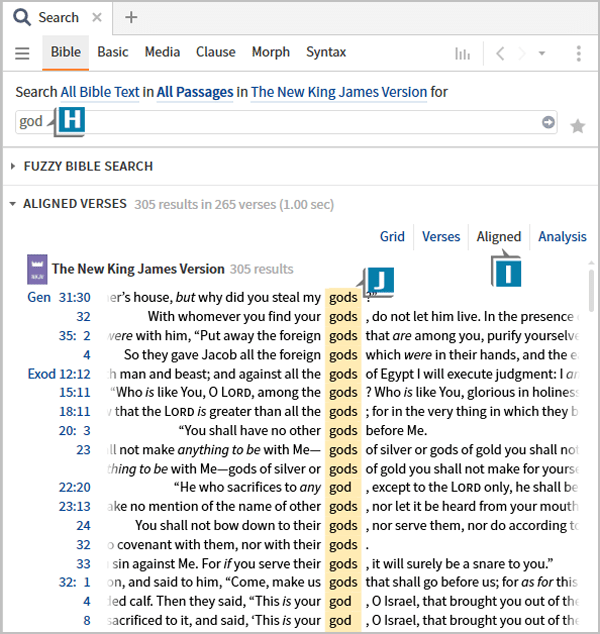Select the Bible search tab
Image resolution: width=600 pixels, height=634 pixels.
click(x=65, y=52)
